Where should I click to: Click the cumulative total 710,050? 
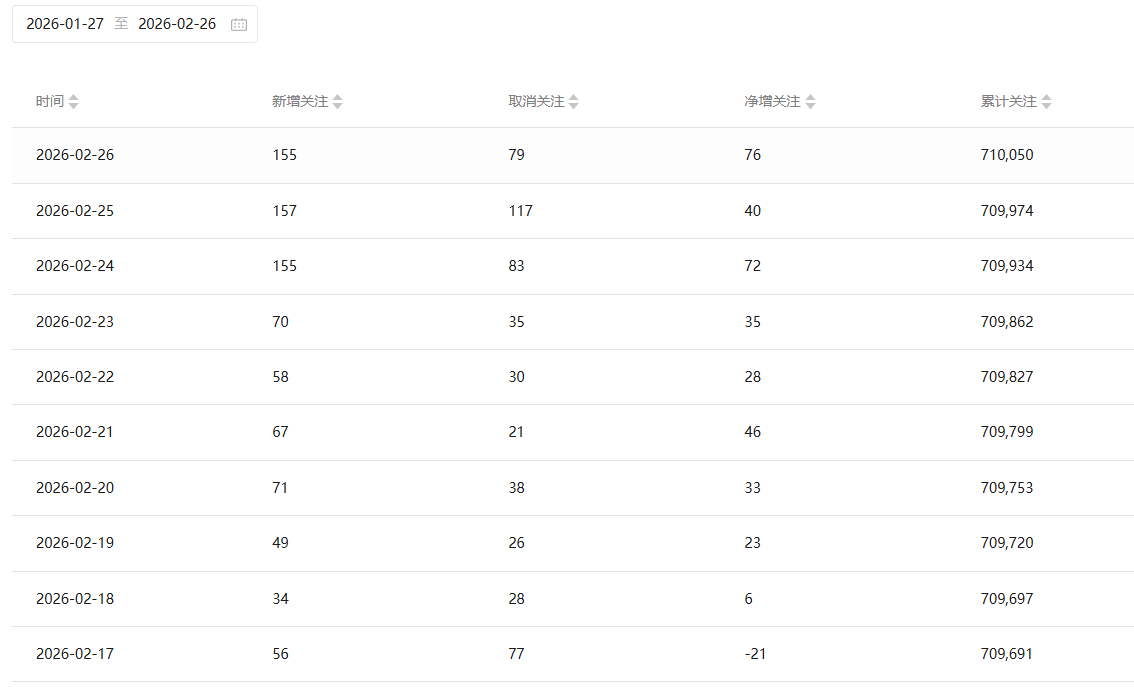1007,155
